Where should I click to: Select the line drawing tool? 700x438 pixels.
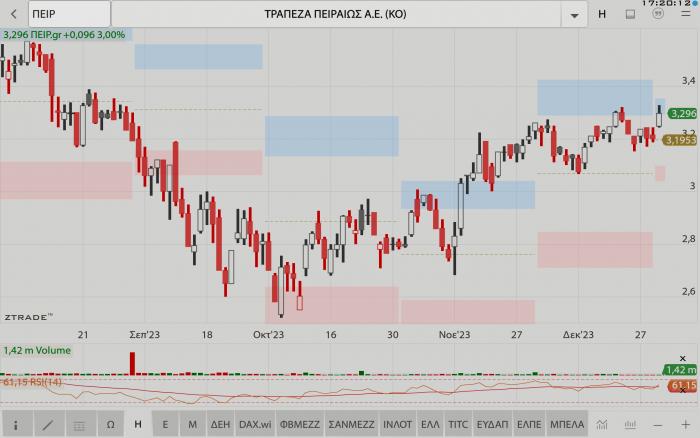(x=47, y=424)
